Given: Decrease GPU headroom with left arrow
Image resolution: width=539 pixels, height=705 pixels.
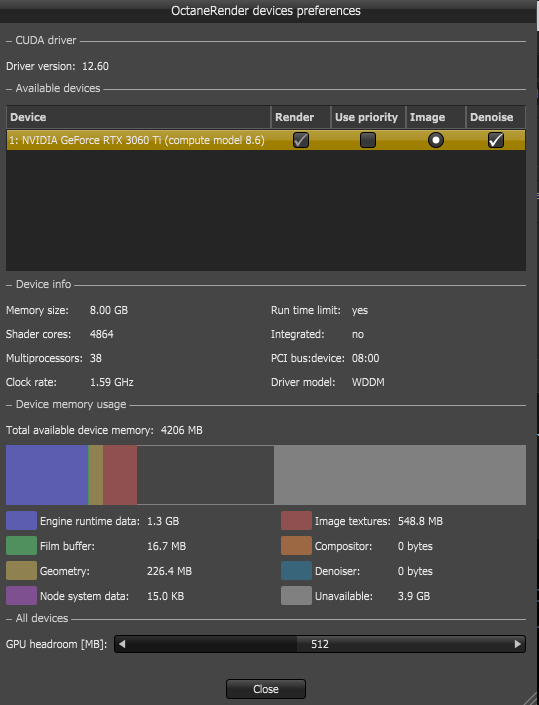Looking at the screenshot, I should [x=121, y=644].
